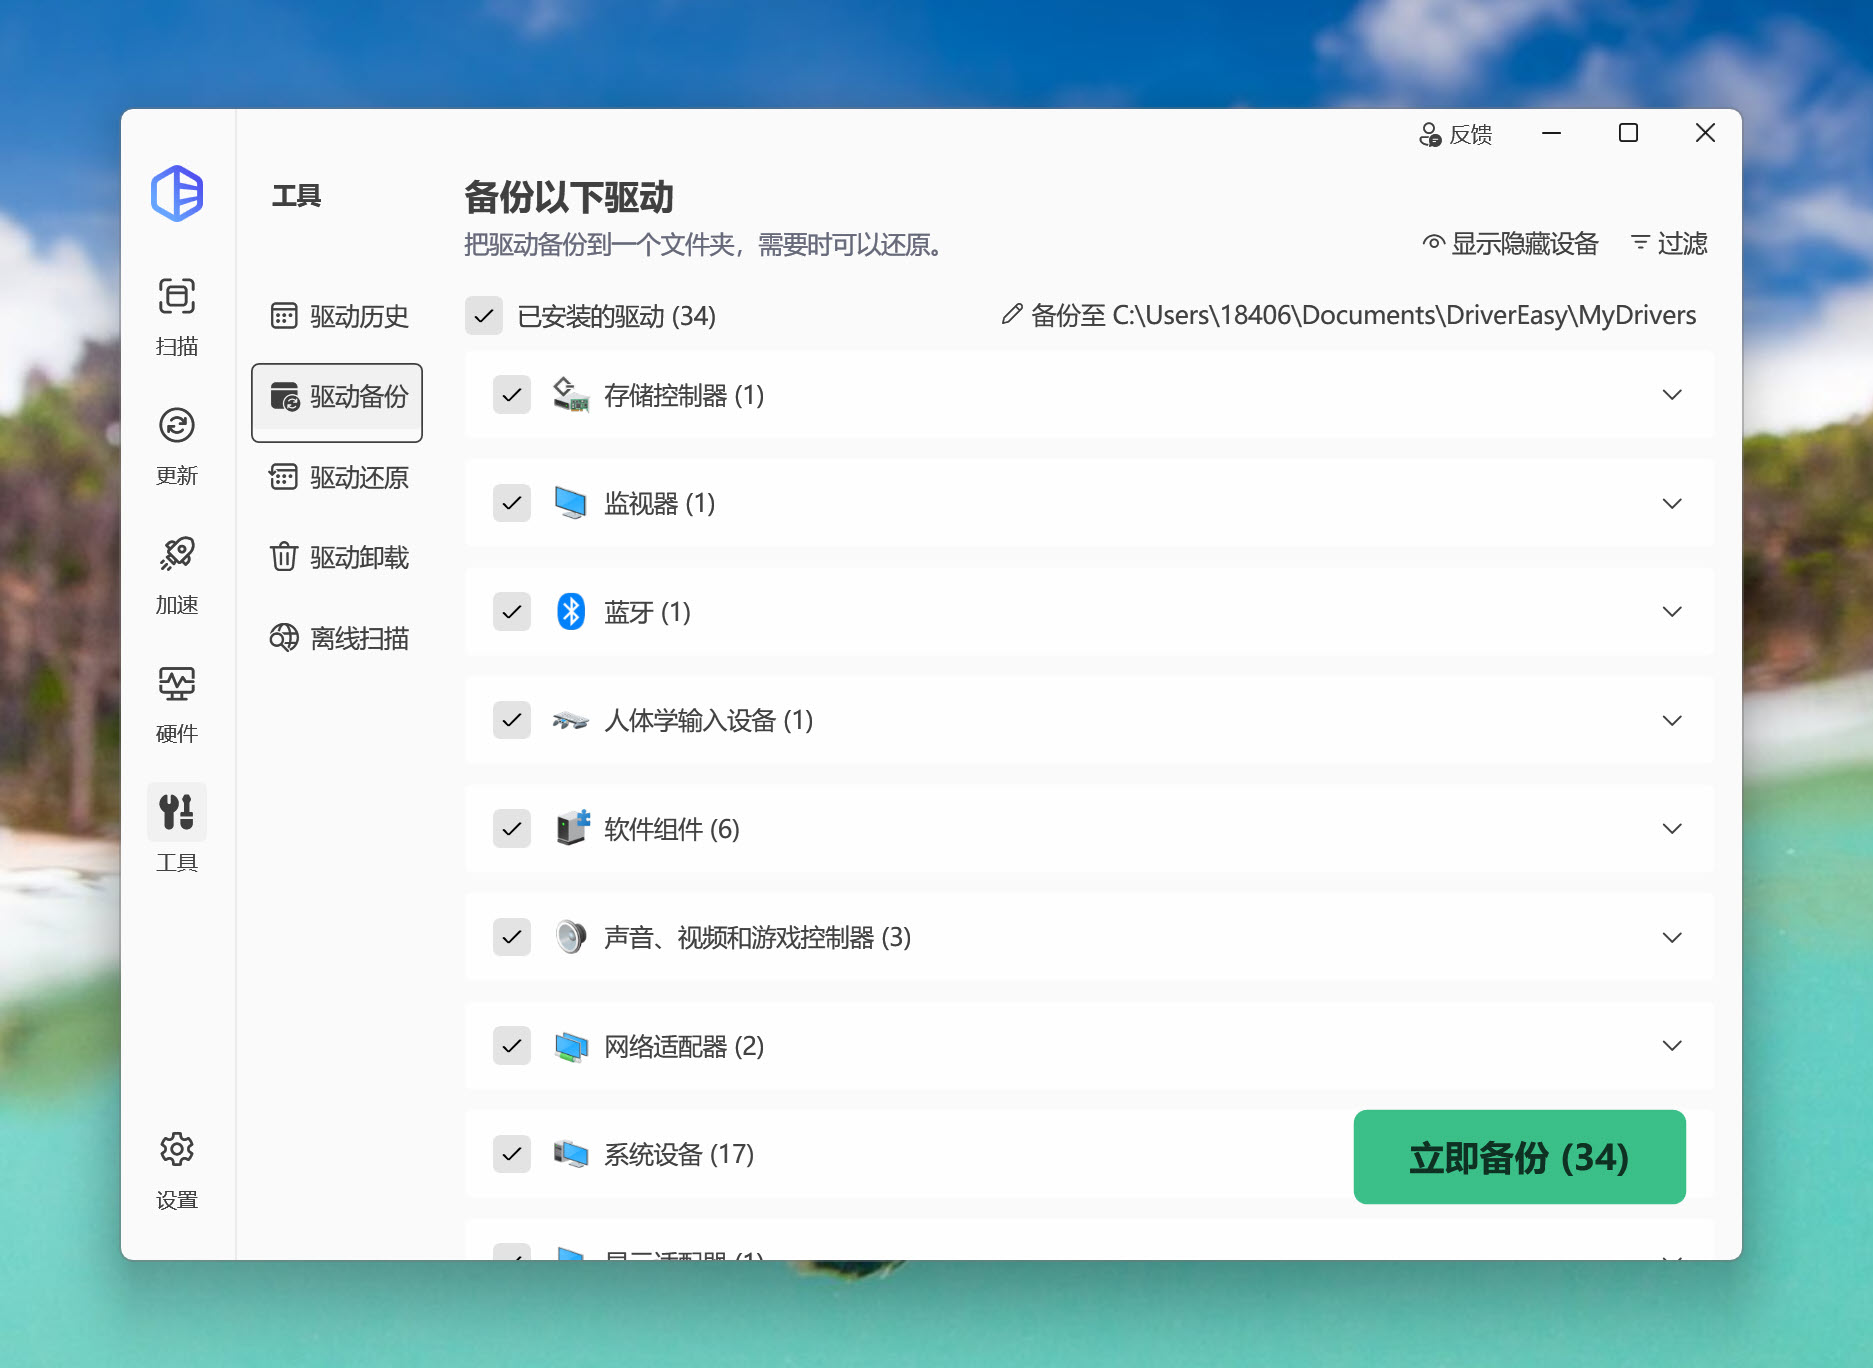Open Settings (设置) gear icon

tap(177, 1151)
